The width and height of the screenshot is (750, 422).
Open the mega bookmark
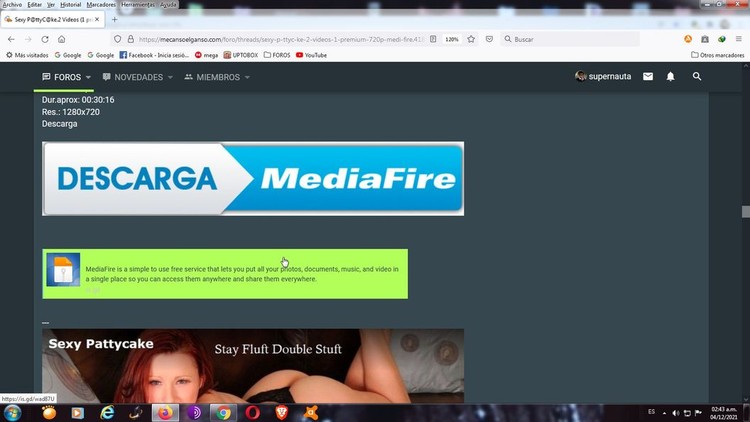(x=206, y=55)
